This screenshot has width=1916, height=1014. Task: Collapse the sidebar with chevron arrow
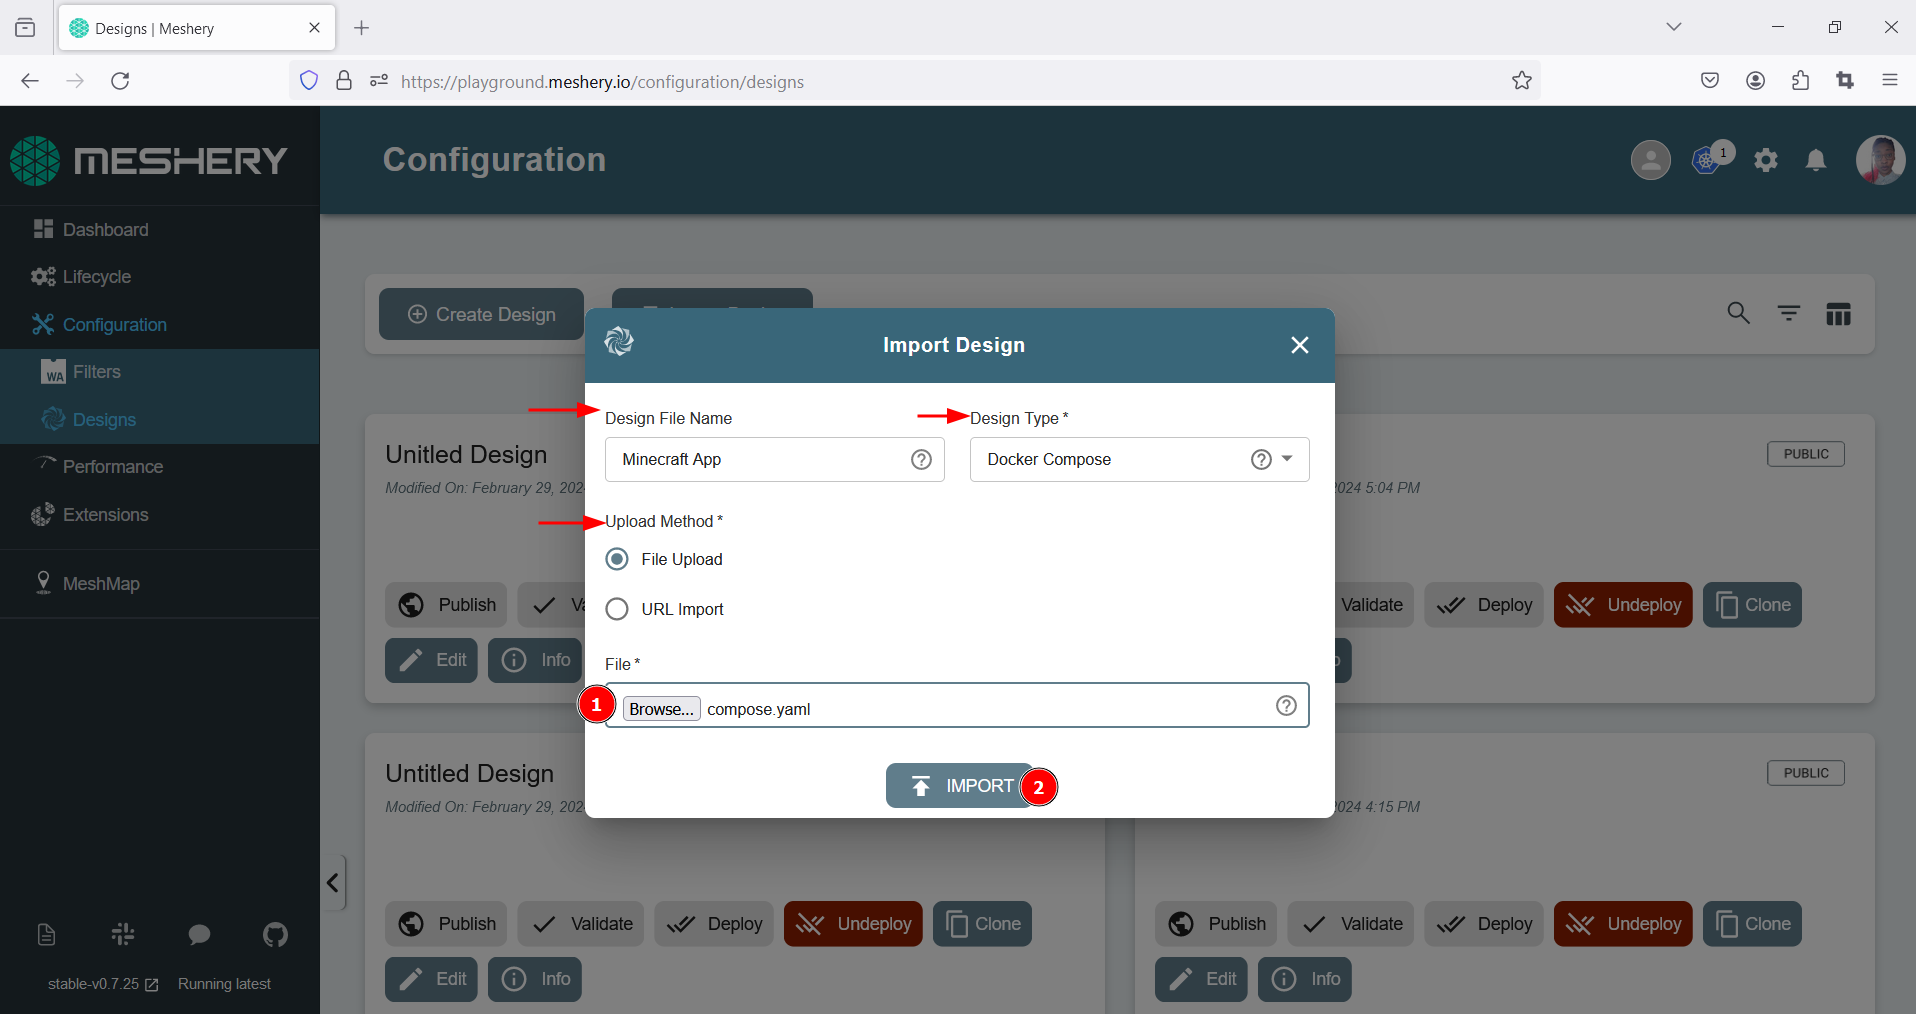pyautogui.click(x=333, y=882)
